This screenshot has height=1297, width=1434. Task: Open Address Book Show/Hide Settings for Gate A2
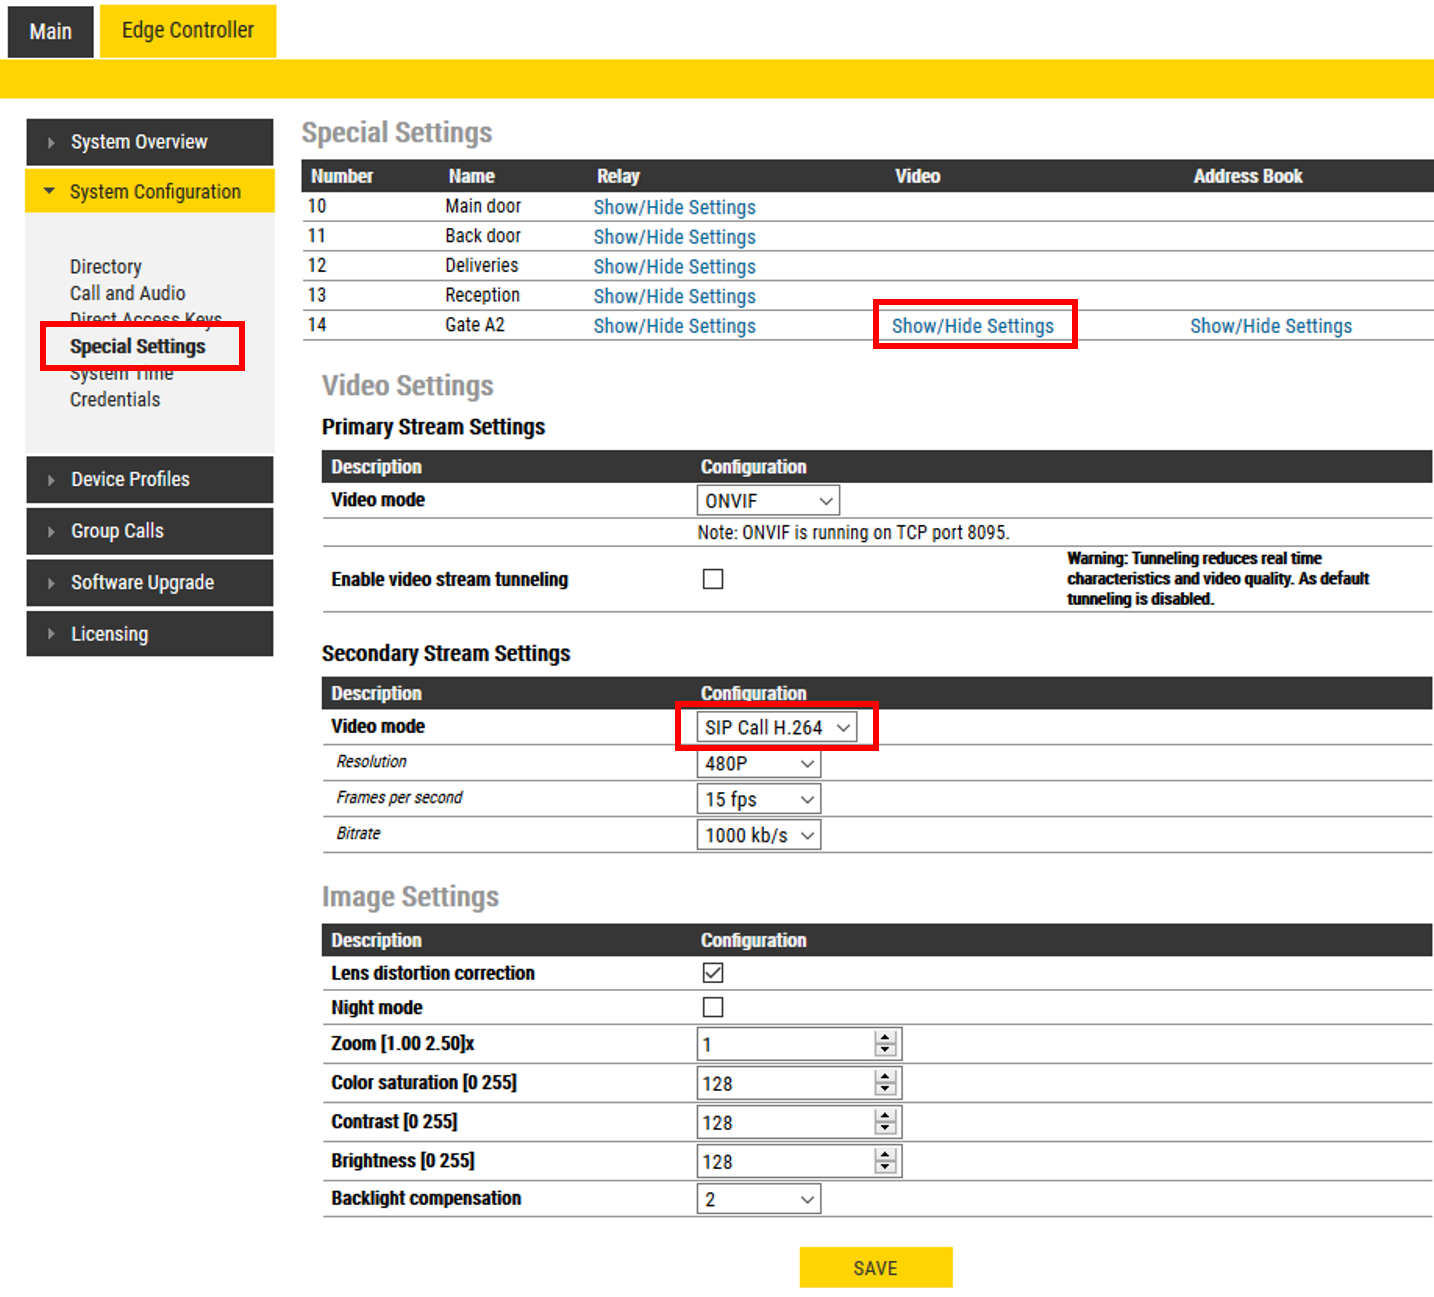(1270, 326)
